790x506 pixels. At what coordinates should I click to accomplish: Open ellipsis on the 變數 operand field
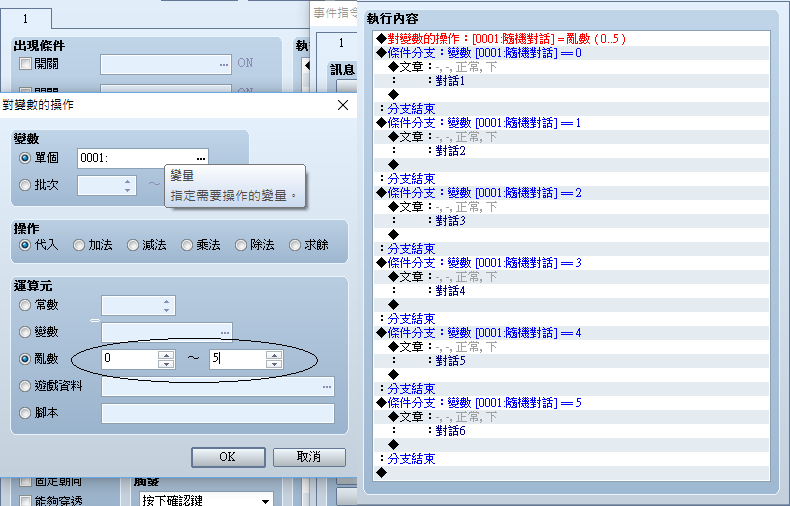click(x=225, y=332)
